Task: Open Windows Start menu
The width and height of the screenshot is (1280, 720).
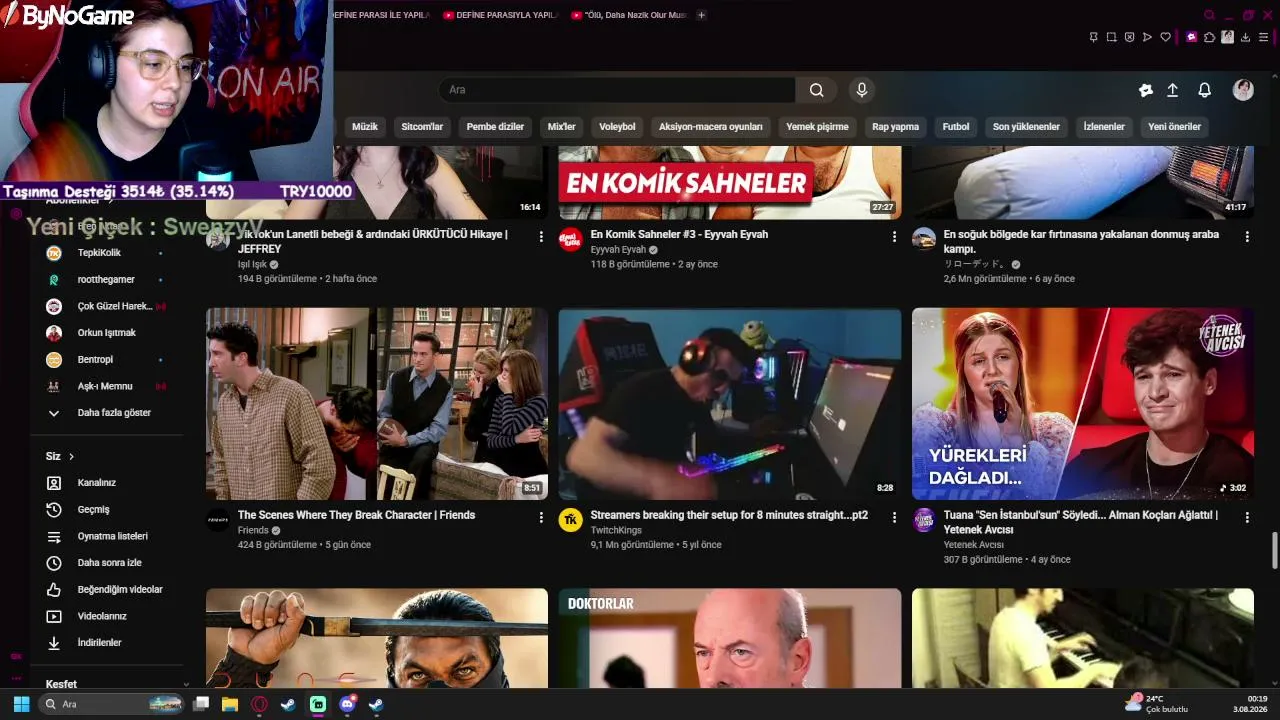Action: [x=21, y=704]
